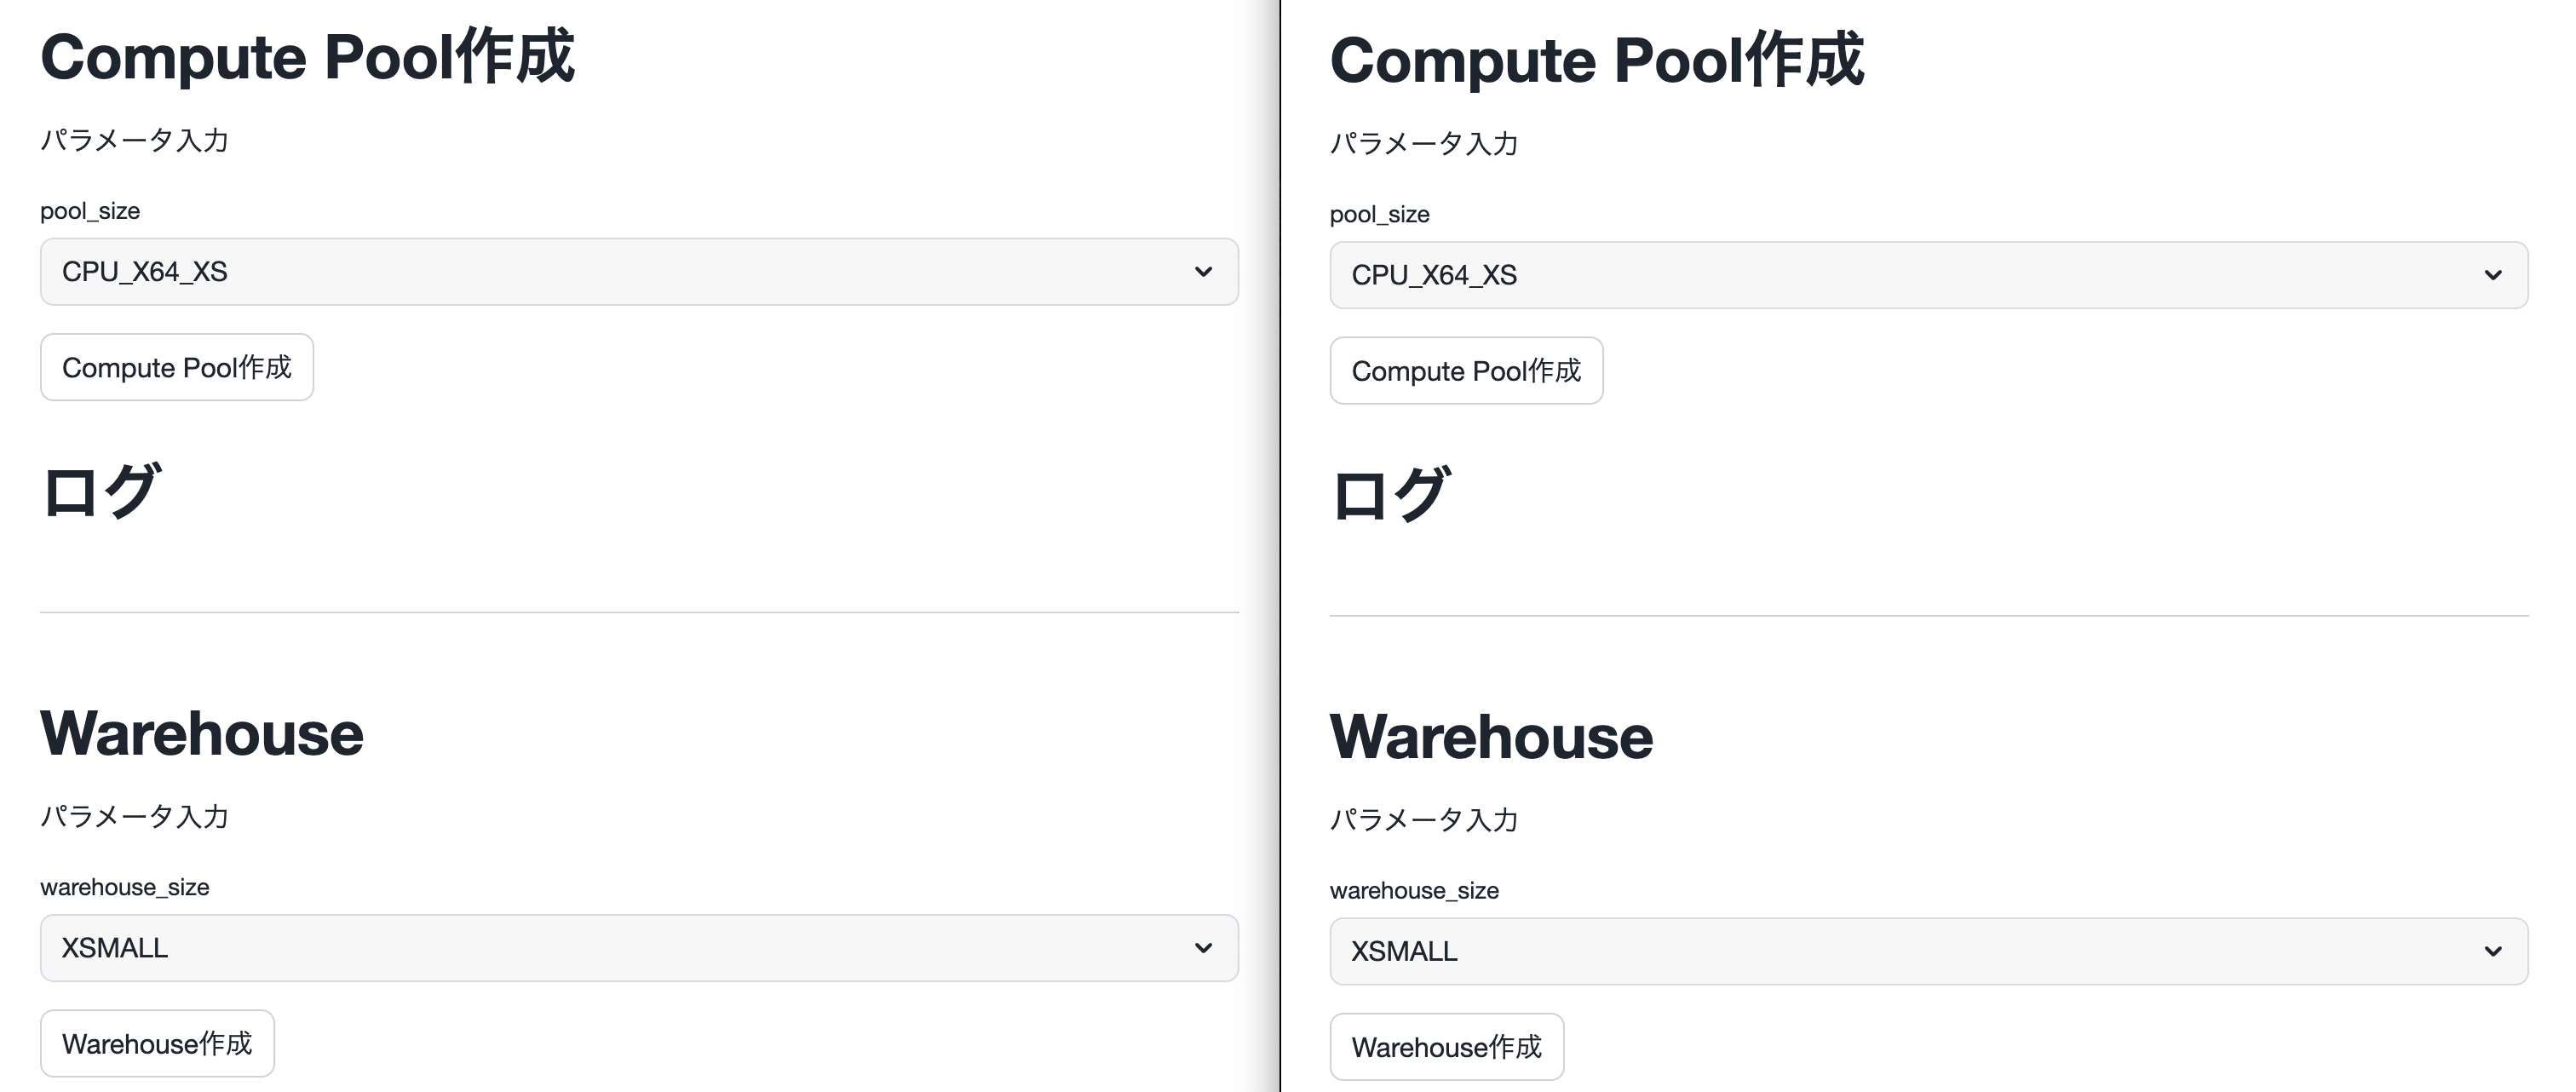Image resolution: width=2576 pixels, height=1092 pixels.
Task: Click the pool_size label in the left pane
Action: point(90,211)
